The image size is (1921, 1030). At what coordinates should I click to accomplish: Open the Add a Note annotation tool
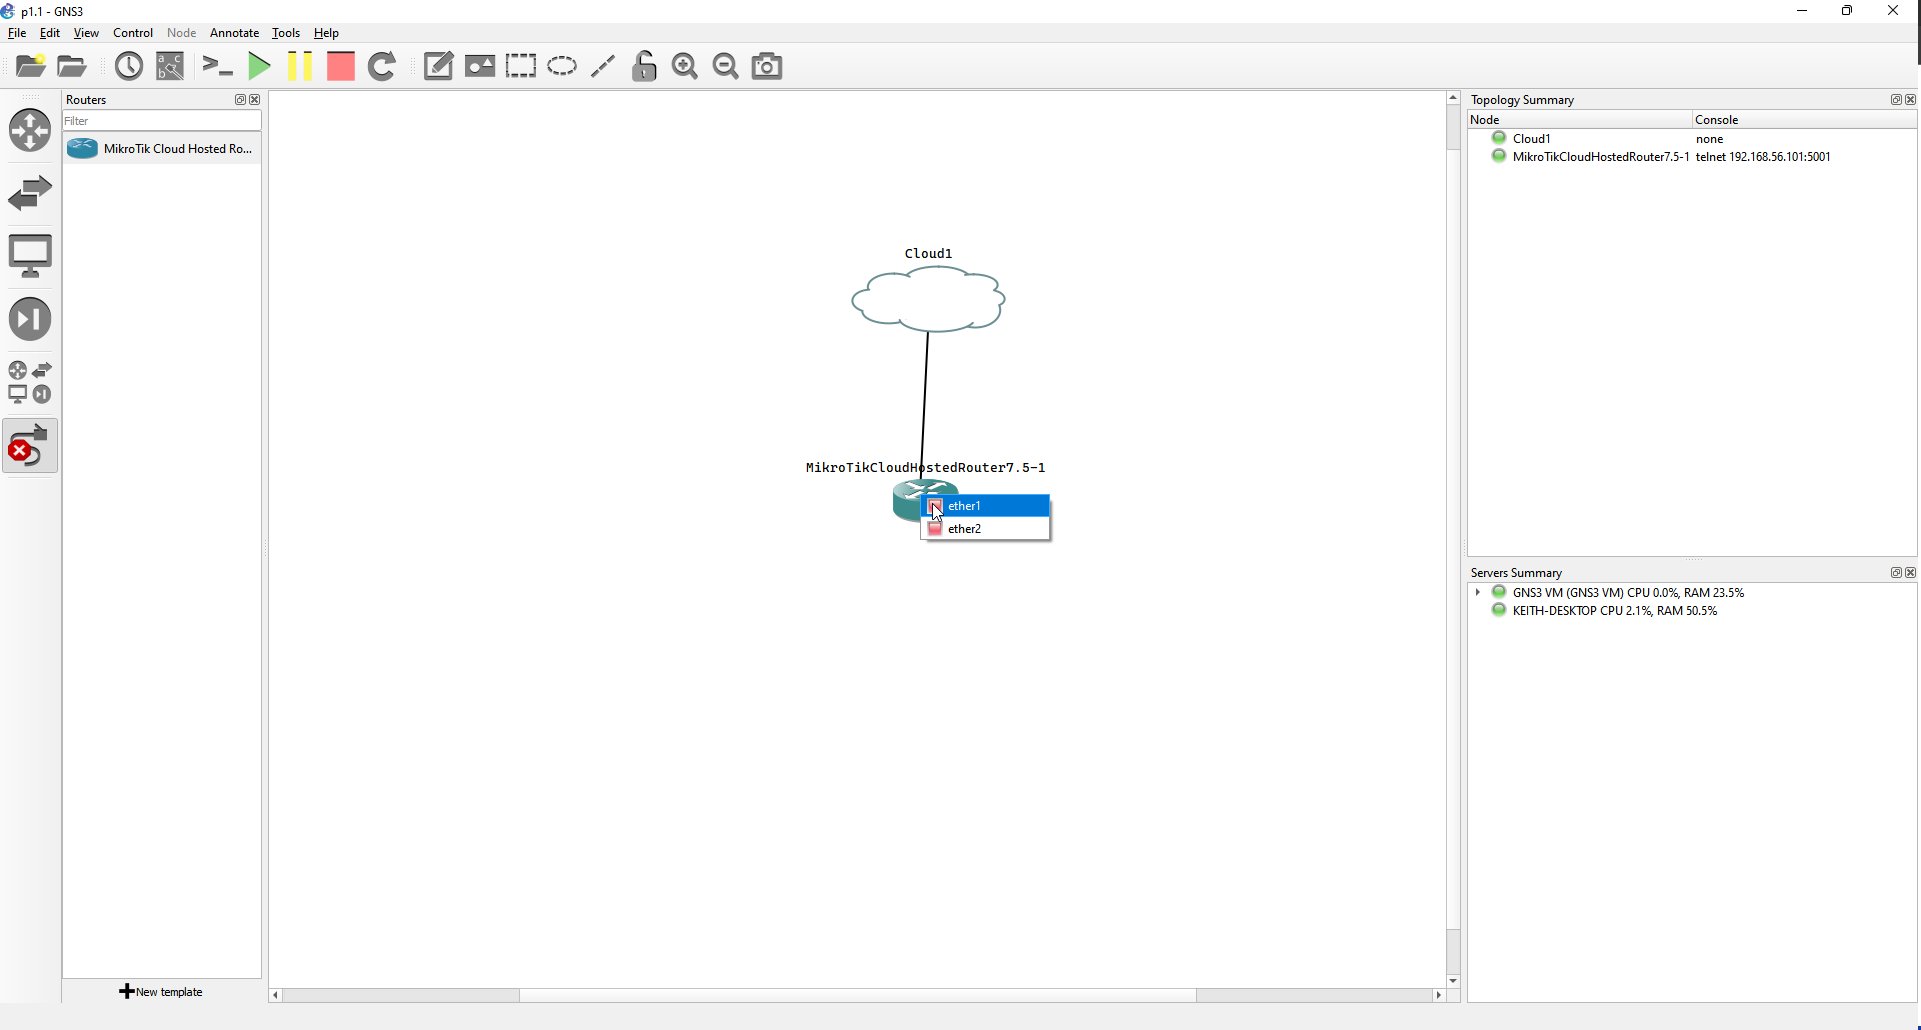pyautogui.click(x=438, y=66)
